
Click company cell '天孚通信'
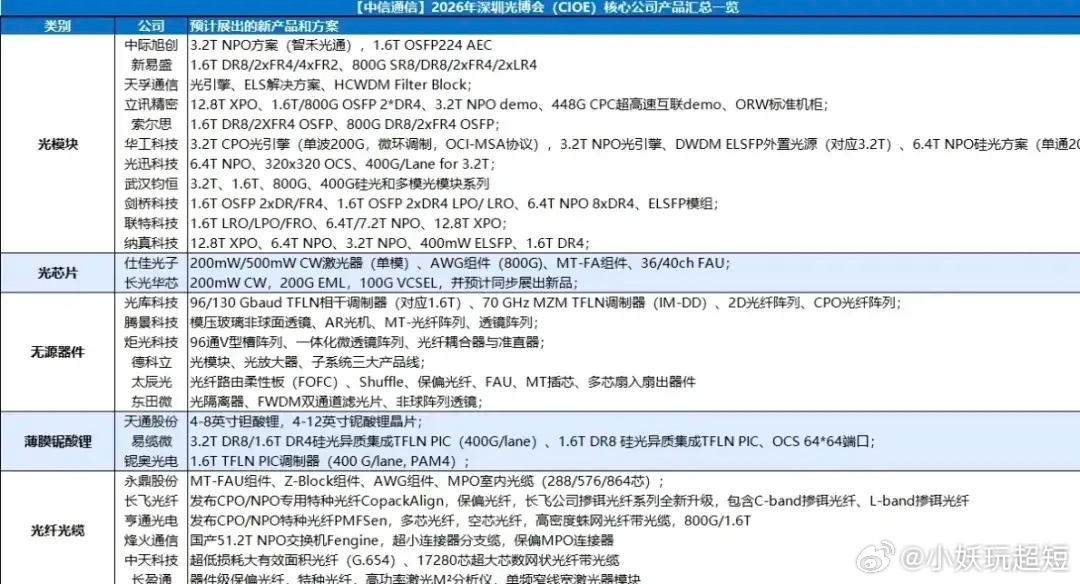click(151, 85)
